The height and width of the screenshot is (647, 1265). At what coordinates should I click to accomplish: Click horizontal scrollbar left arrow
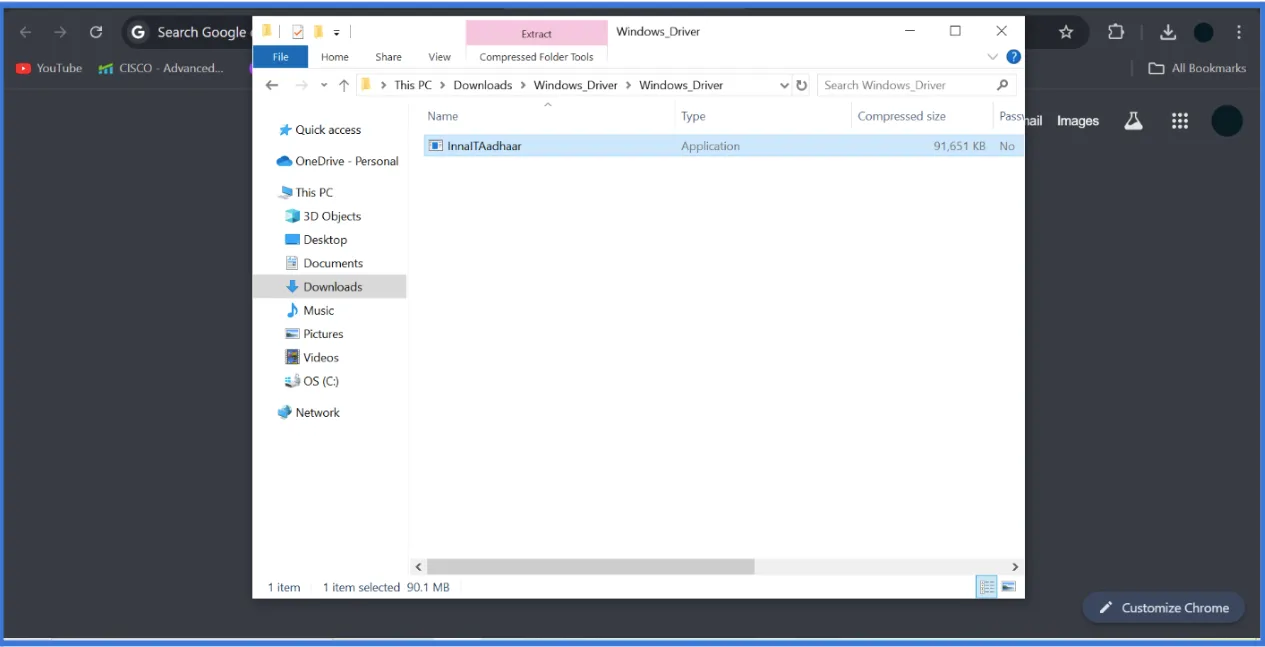point(419,566)
